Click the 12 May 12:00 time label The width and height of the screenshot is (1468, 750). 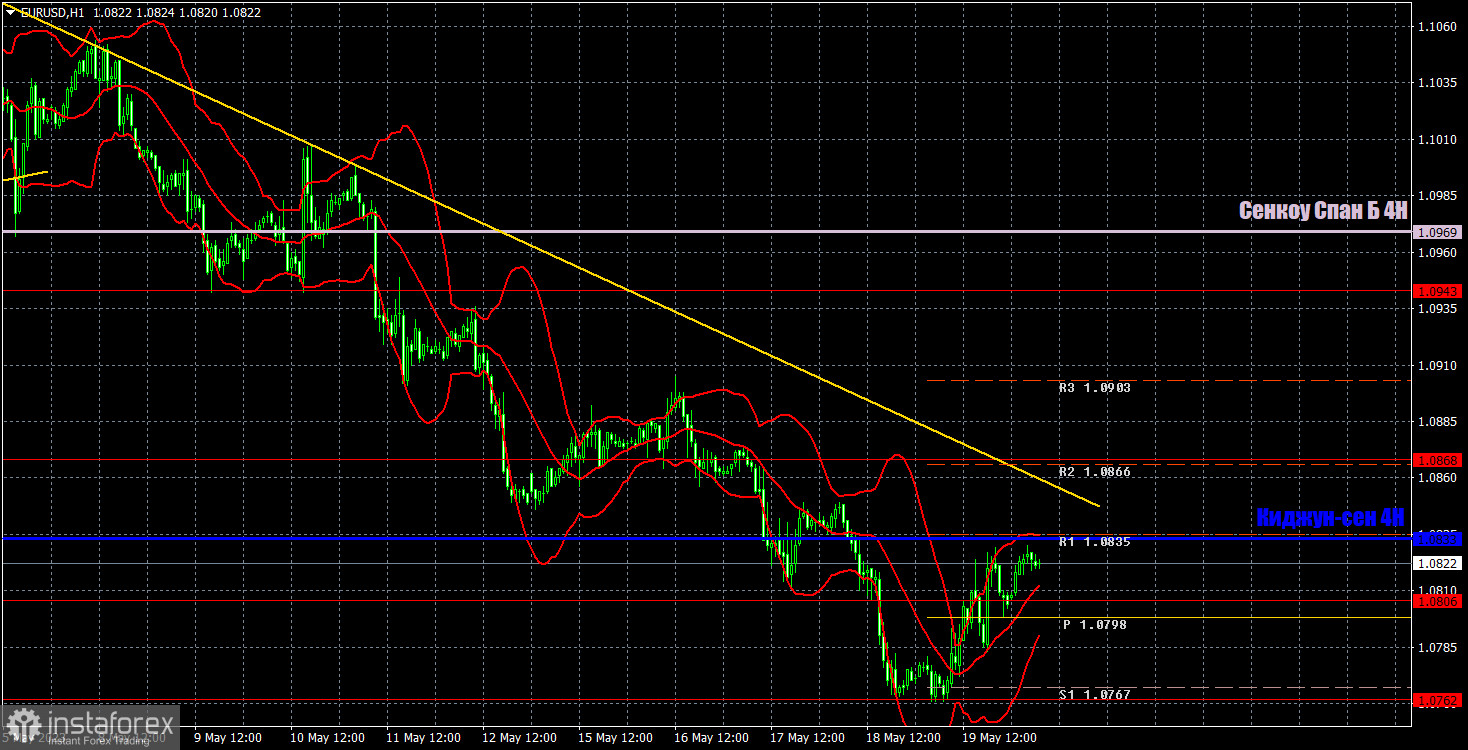tap(518, 738)
